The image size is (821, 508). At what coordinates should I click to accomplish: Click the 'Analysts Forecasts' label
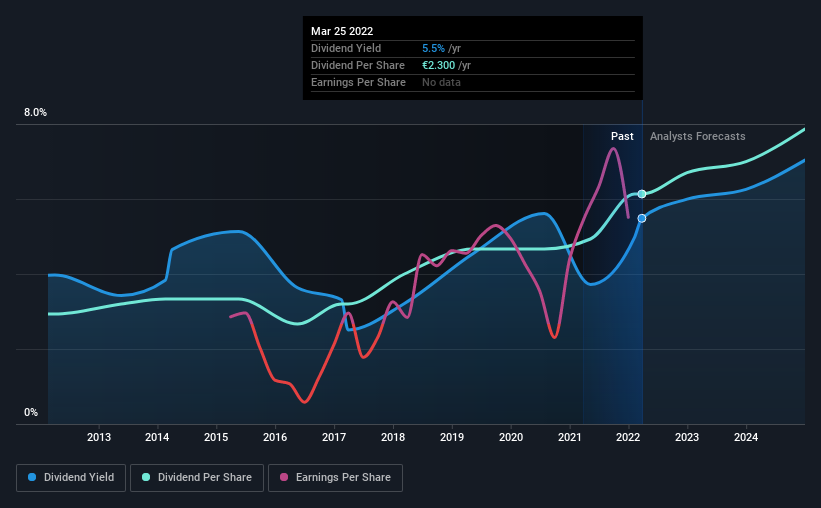pos(697,136)
